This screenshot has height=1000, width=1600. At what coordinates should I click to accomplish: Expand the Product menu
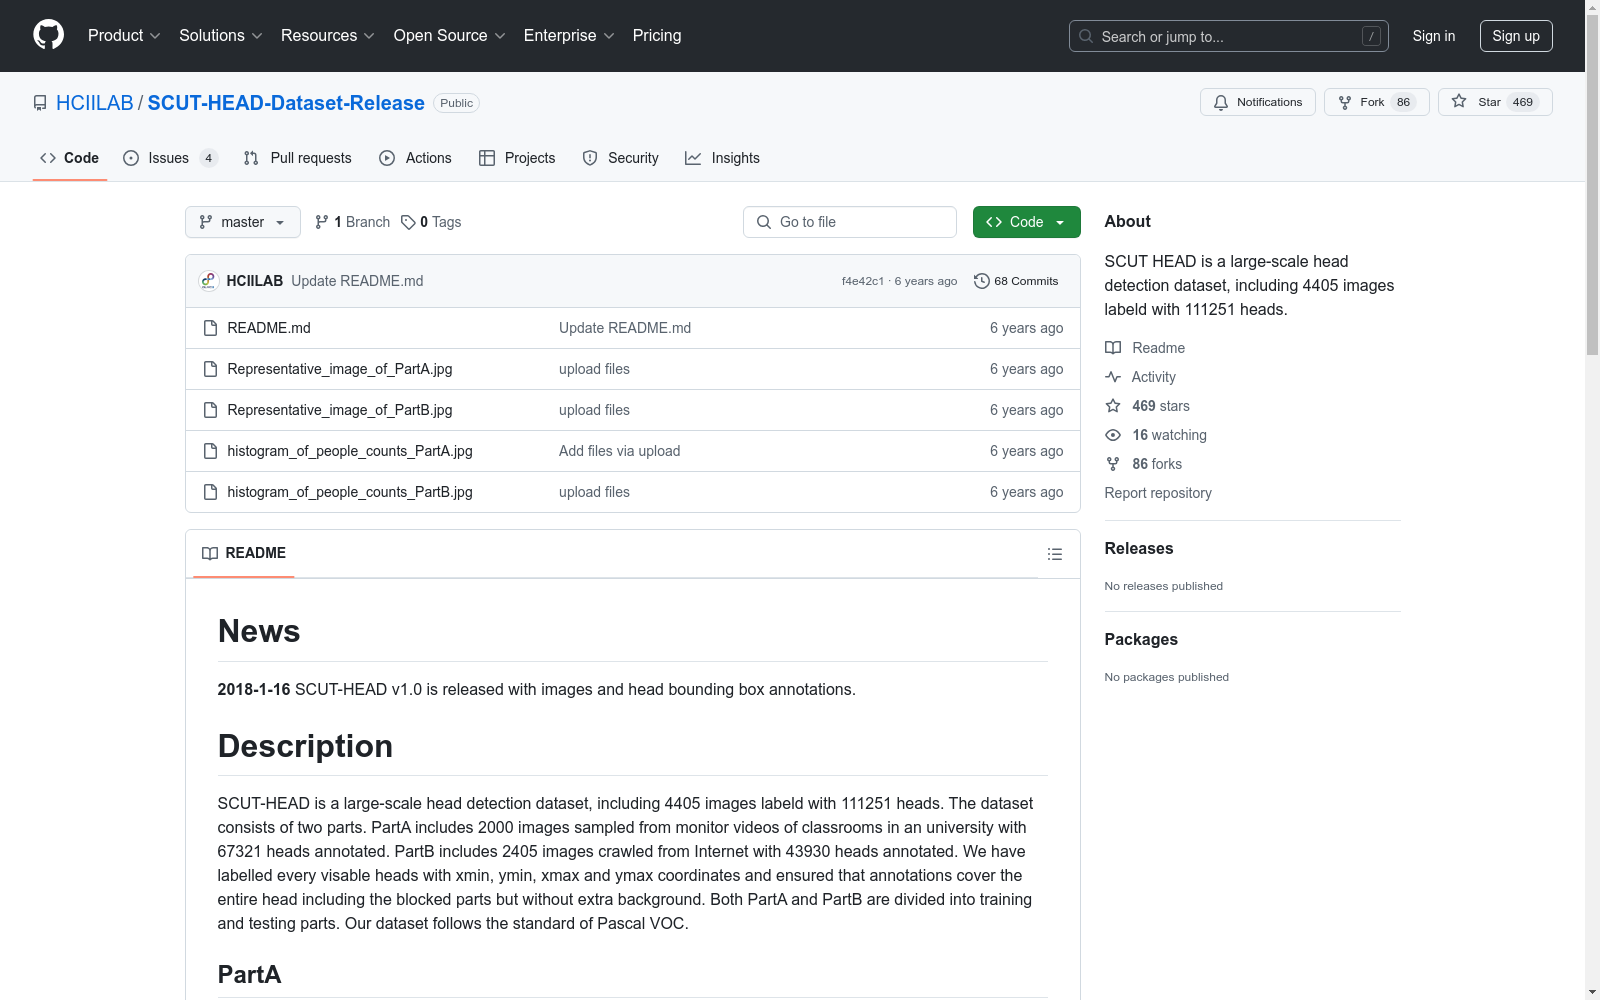click(x=124, y=35)
